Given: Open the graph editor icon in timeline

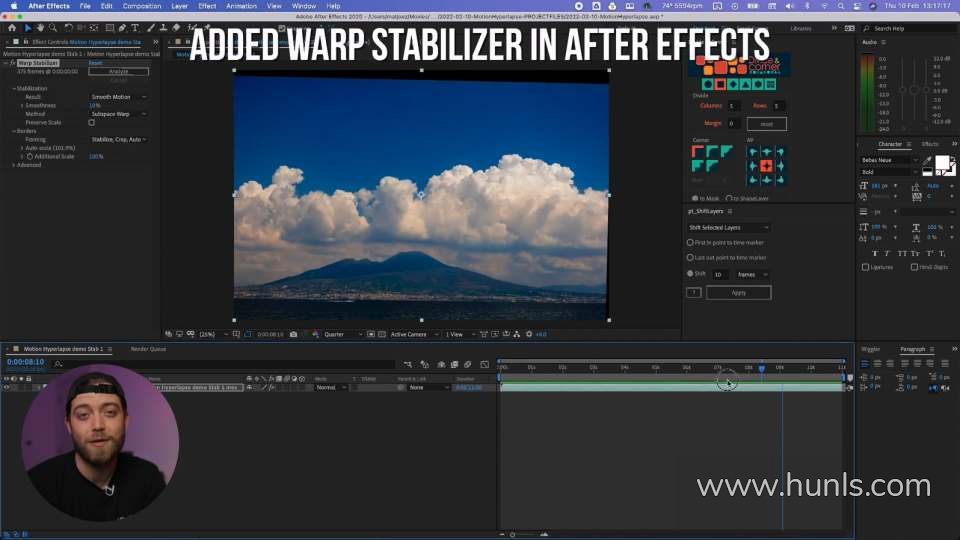Looking at the screenshot, I should click(484, 364).
